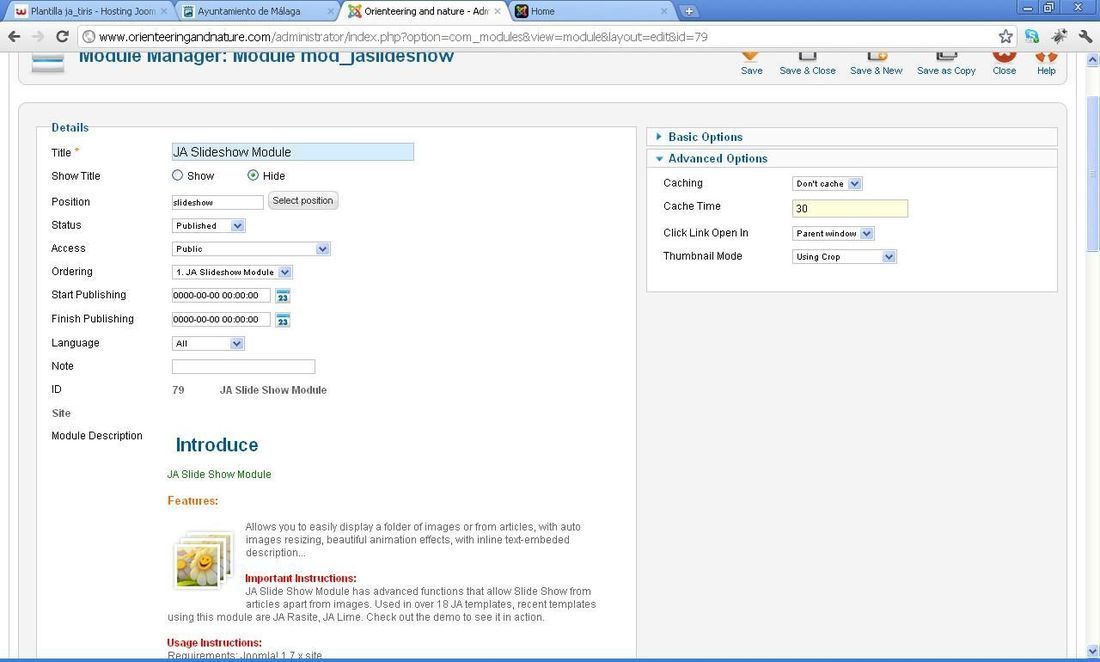Open Help from the toolbar

pyautogui.click(x=1046, y=63)
